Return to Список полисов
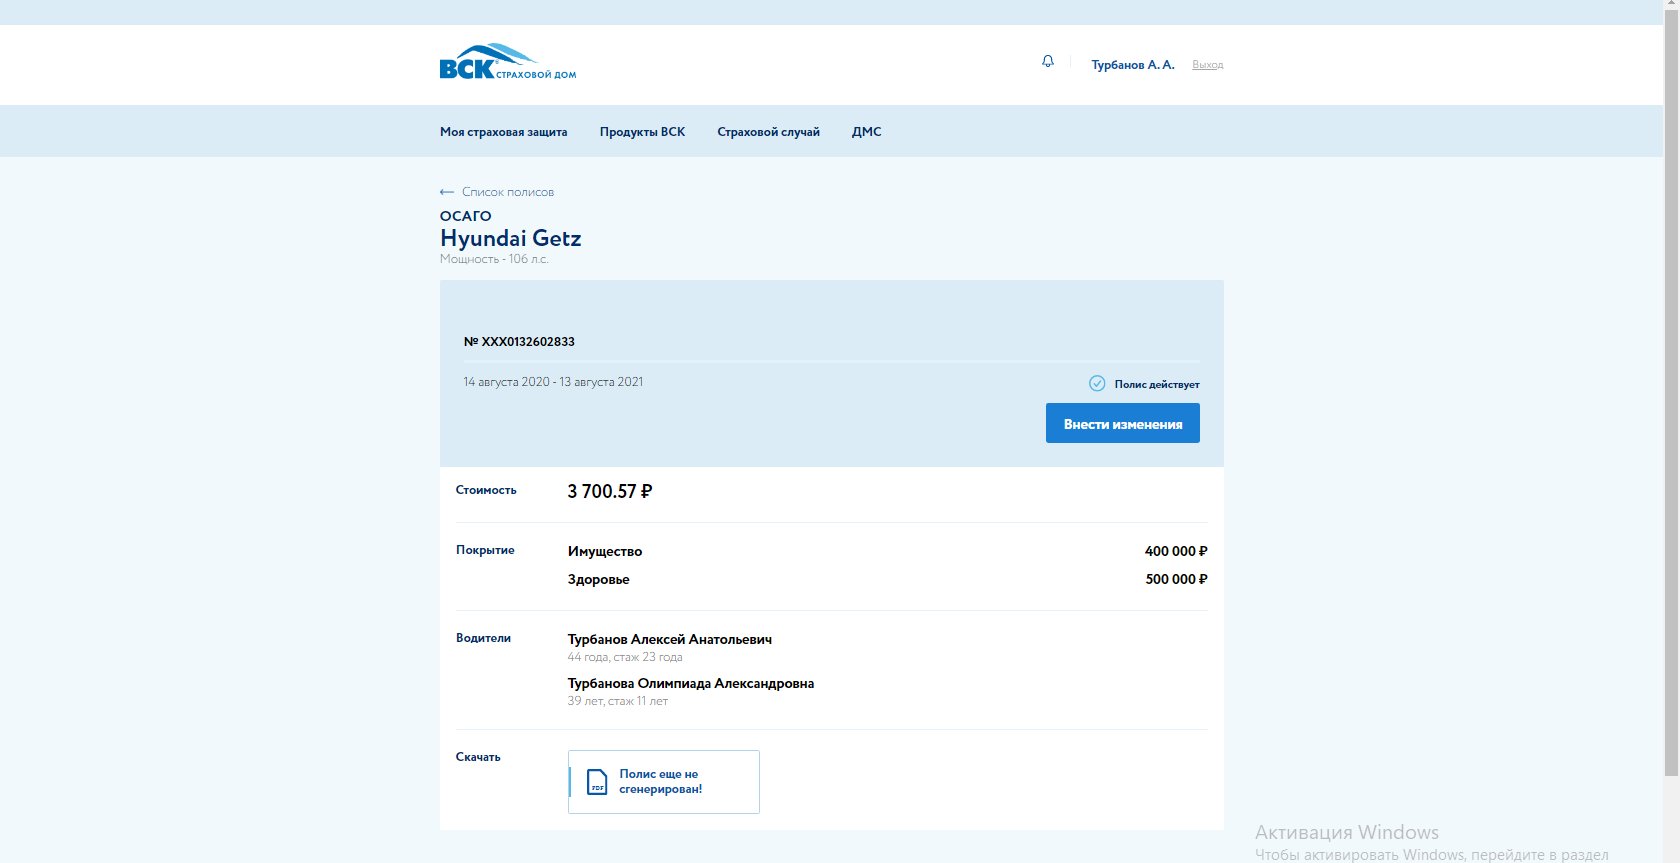The width and height of the screenshot is (1680, 863). (507, 192)
